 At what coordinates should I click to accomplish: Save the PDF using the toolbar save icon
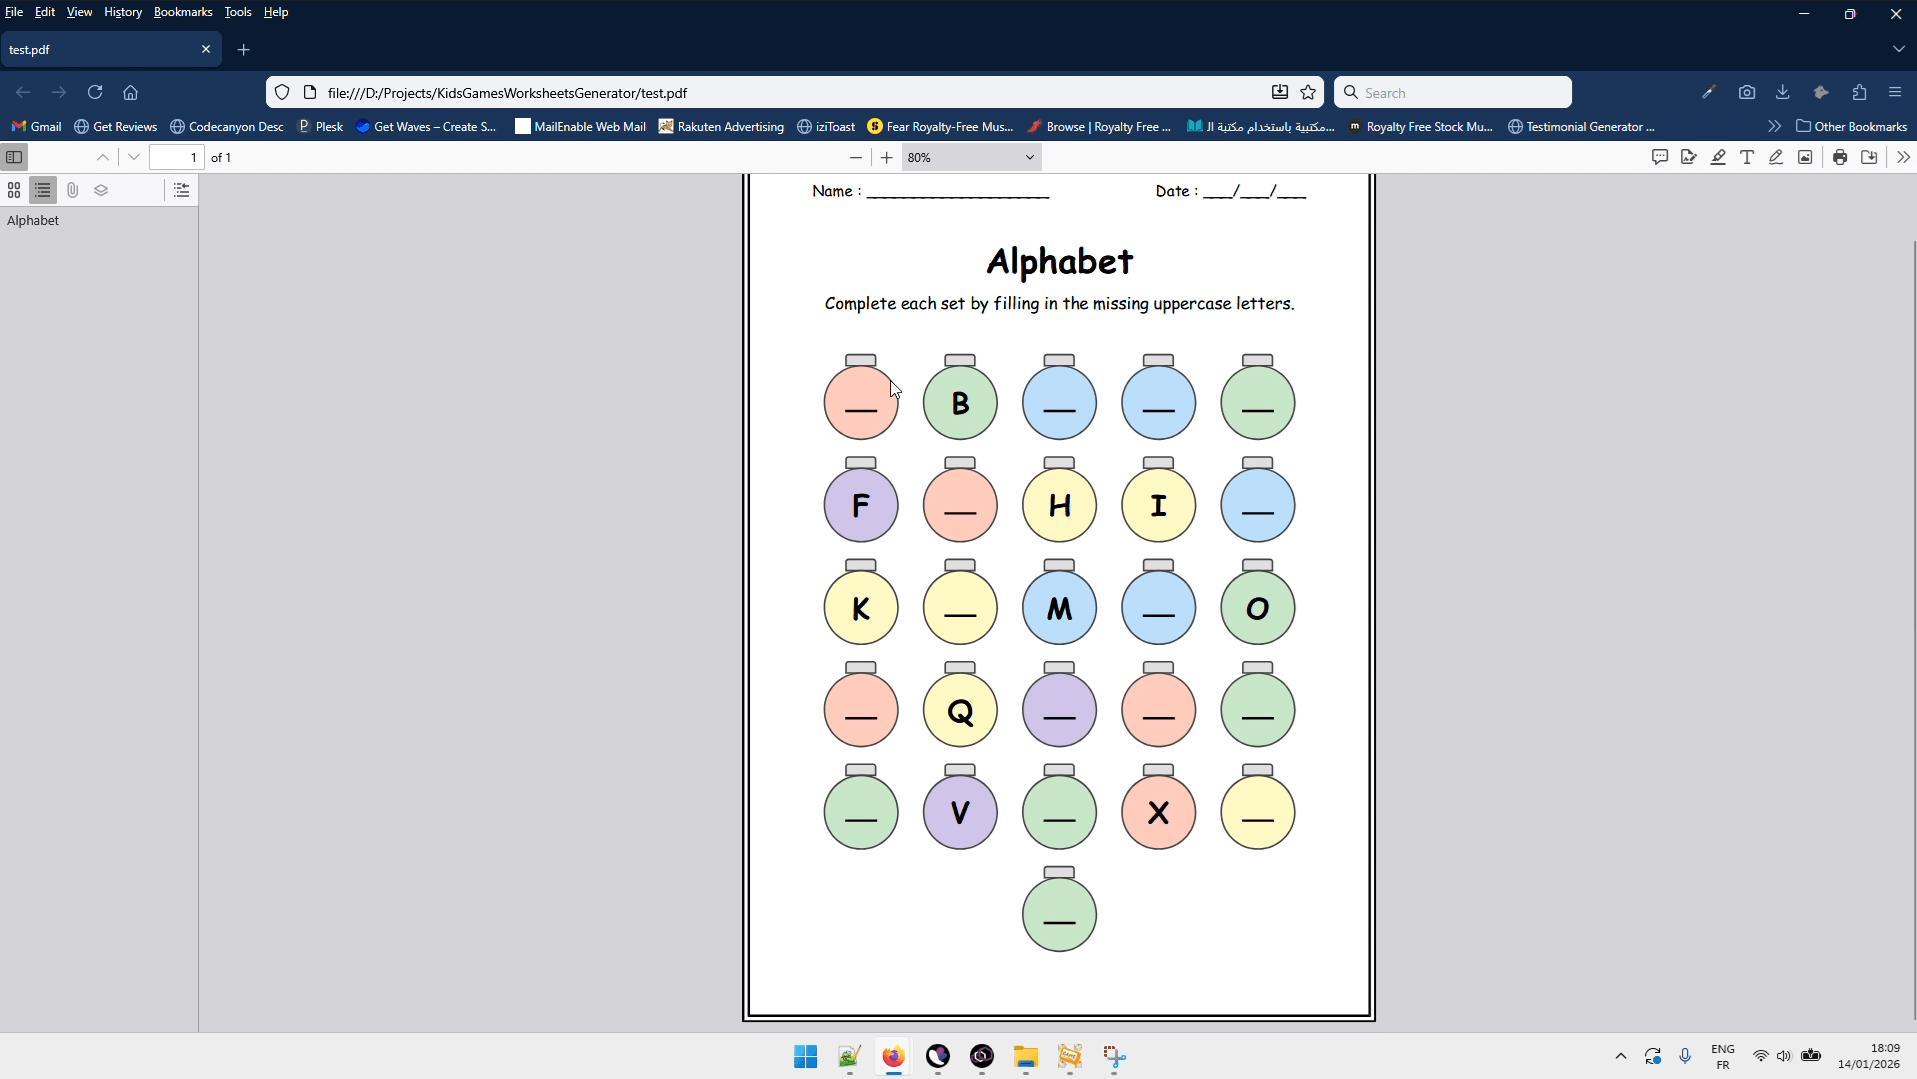pyautogui.click(x=1869, y=157)
